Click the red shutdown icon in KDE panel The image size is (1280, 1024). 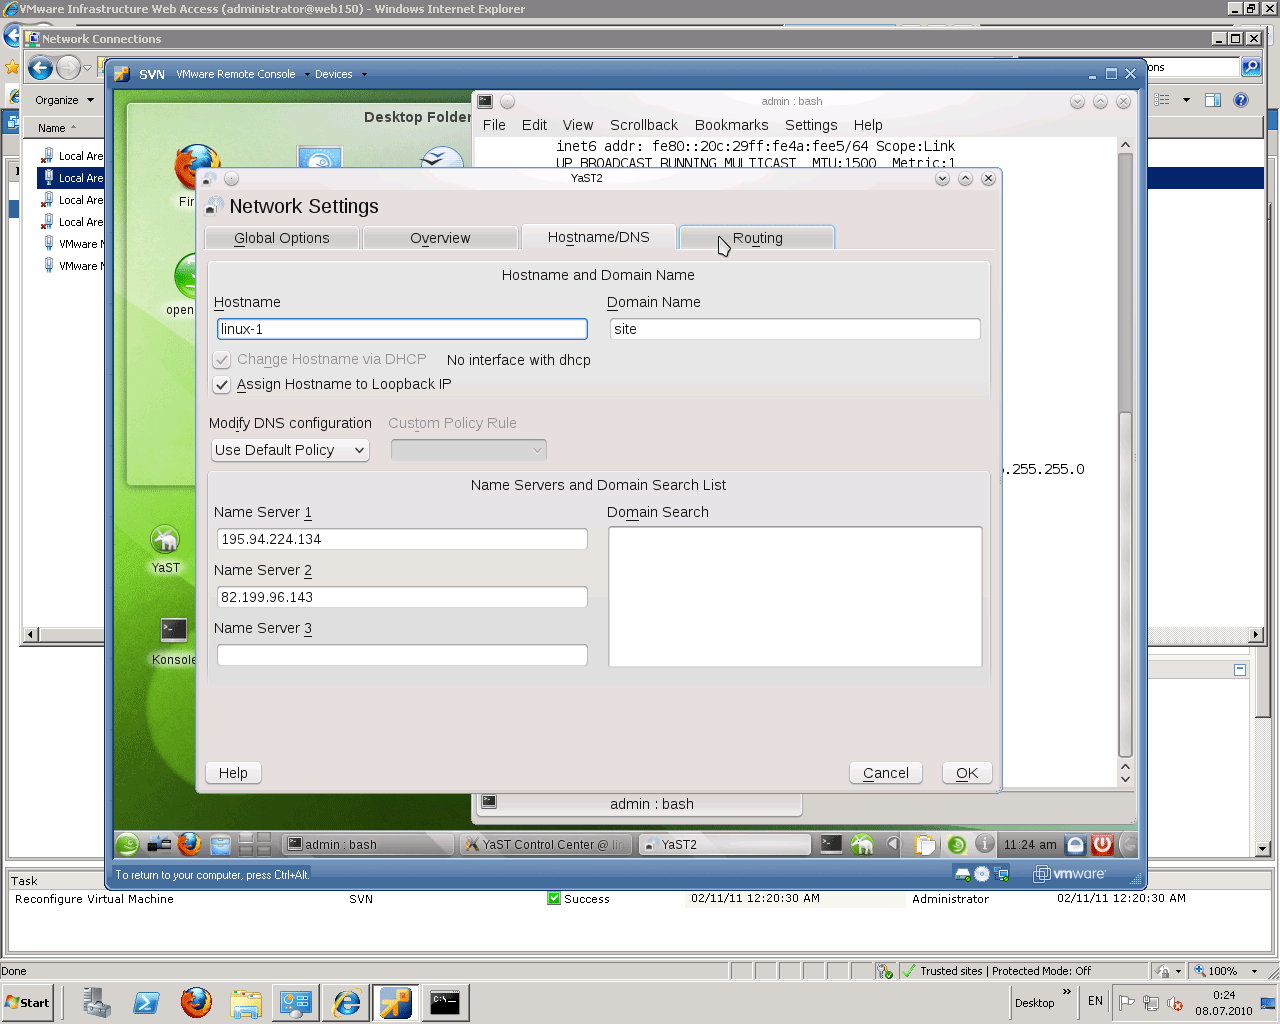point(1102,845)
